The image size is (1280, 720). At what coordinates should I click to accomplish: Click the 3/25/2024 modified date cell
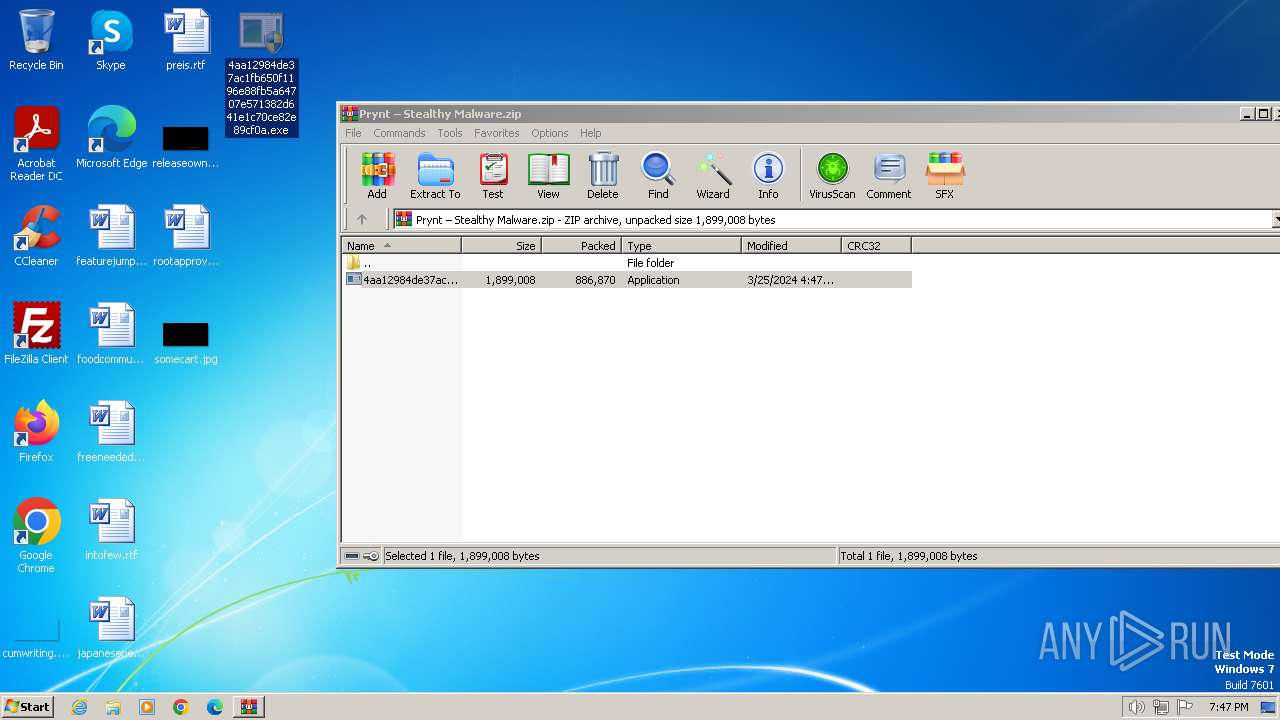coord(790,280)
